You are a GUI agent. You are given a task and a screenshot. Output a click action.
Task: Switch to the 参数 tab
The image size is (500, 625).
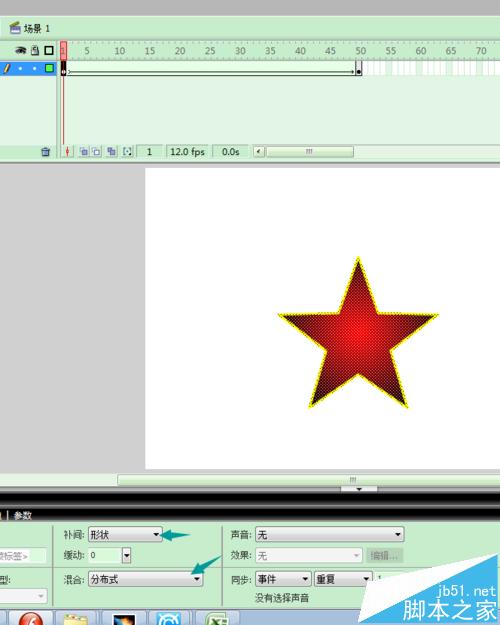23,515
